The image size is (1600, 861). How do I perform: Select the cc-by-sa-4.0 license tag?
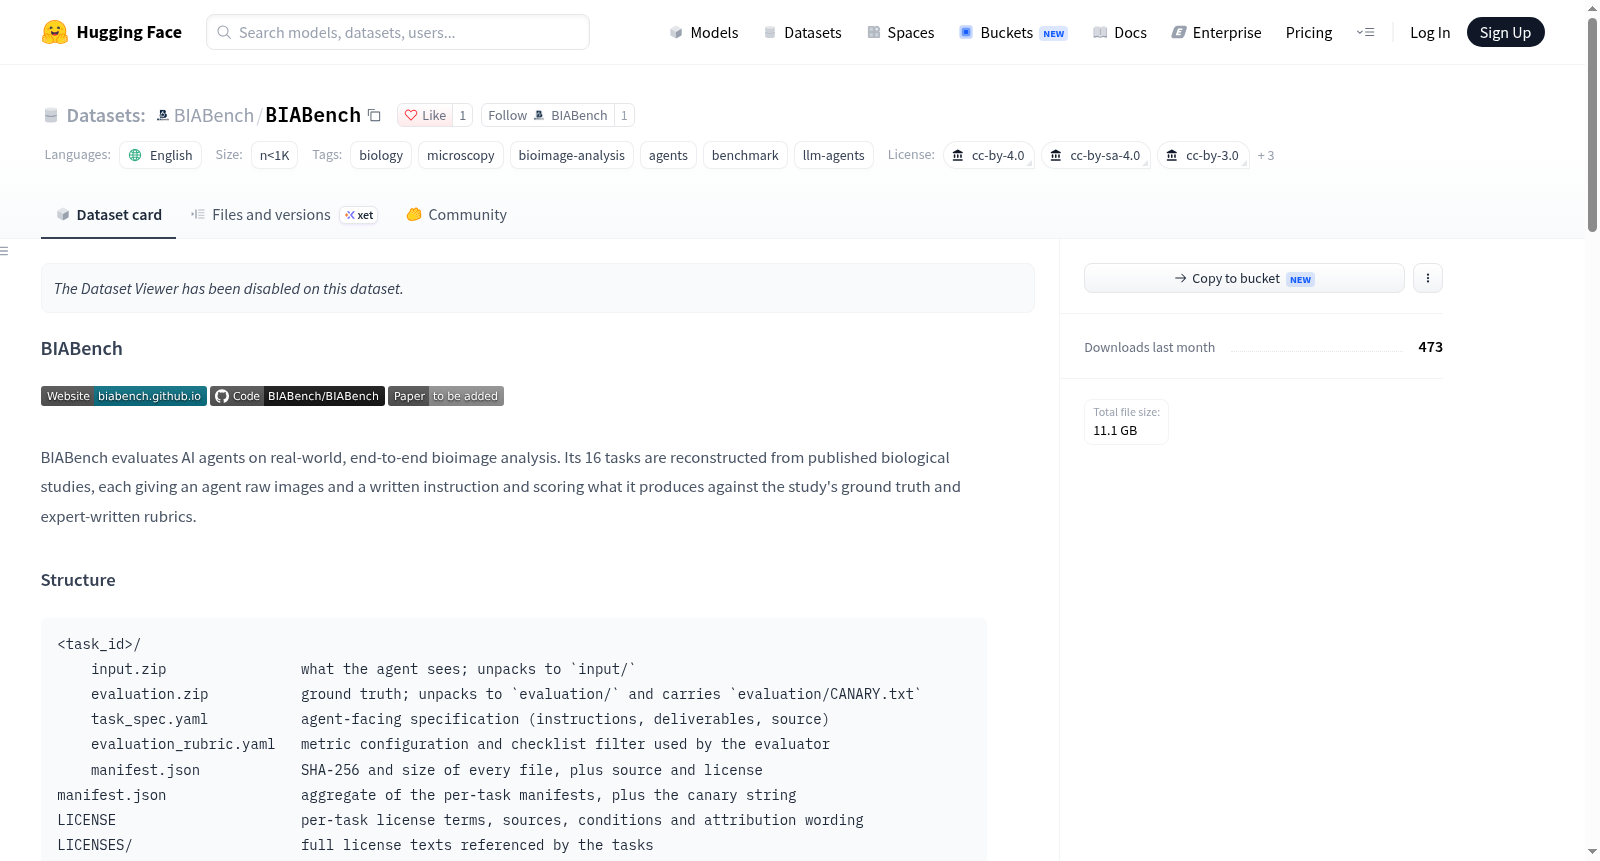click(x=1096, y=155)
